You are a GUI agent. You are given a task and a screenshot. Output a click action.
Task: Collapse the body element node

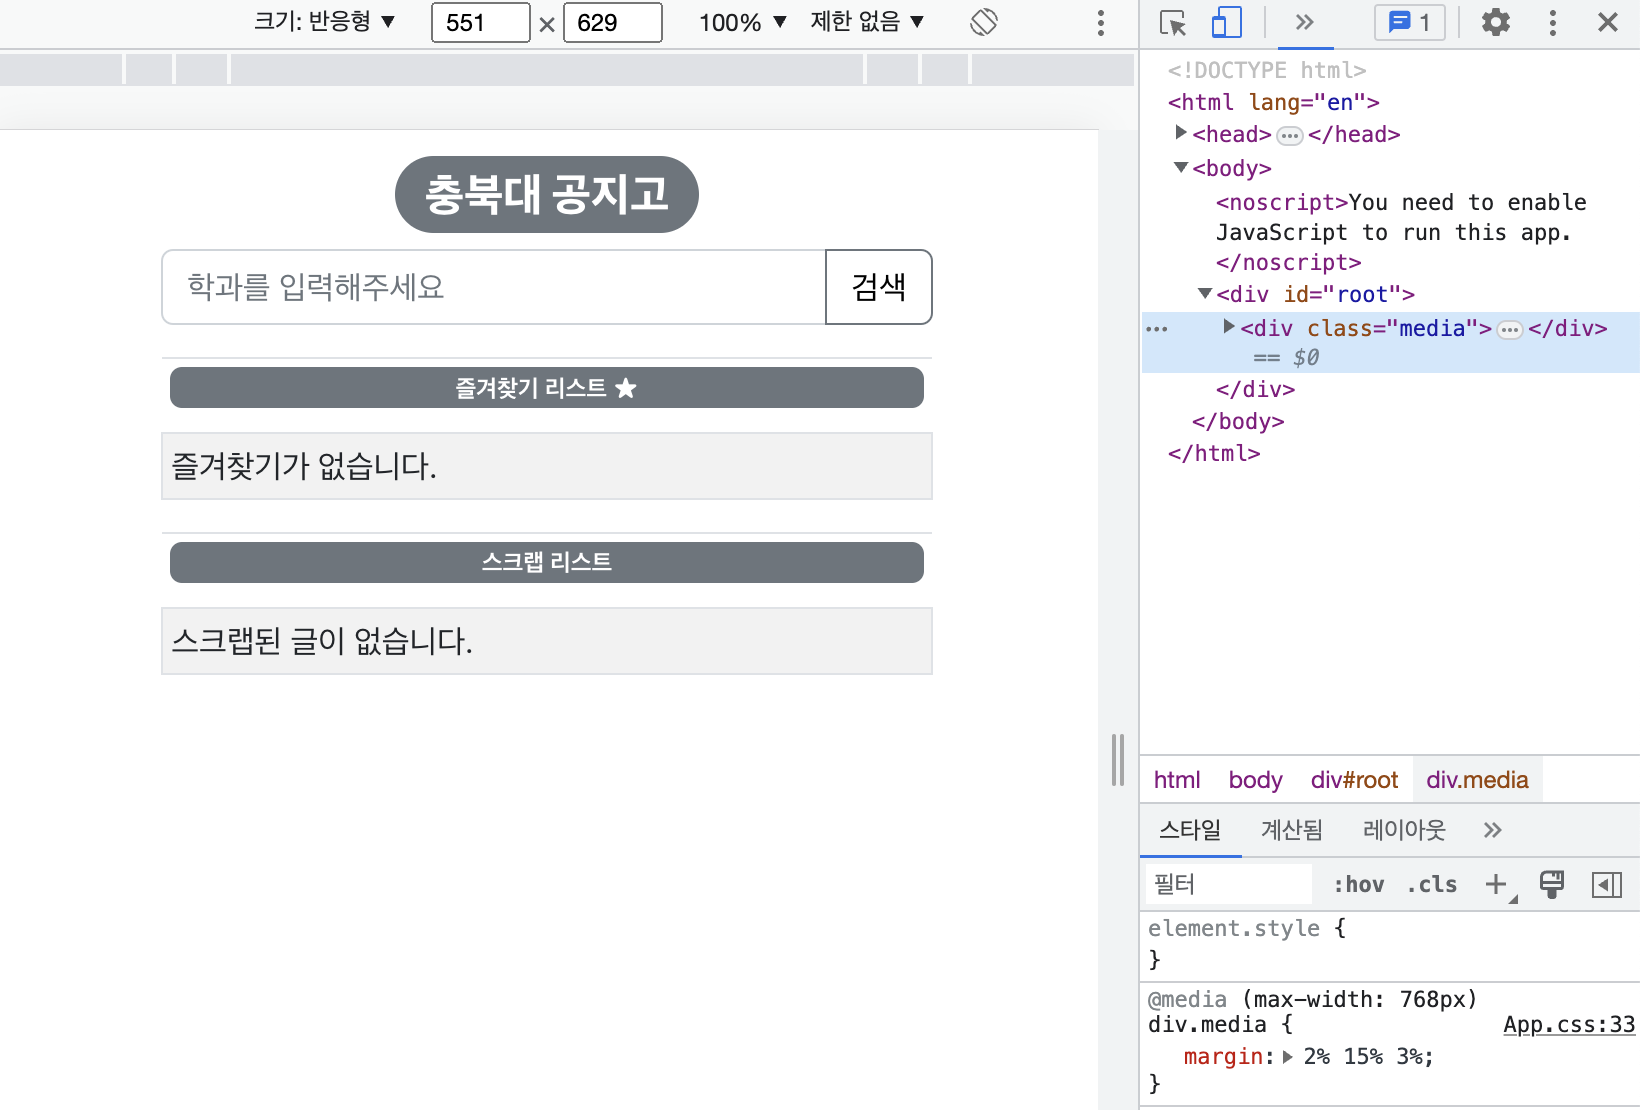click(1181, 167)
